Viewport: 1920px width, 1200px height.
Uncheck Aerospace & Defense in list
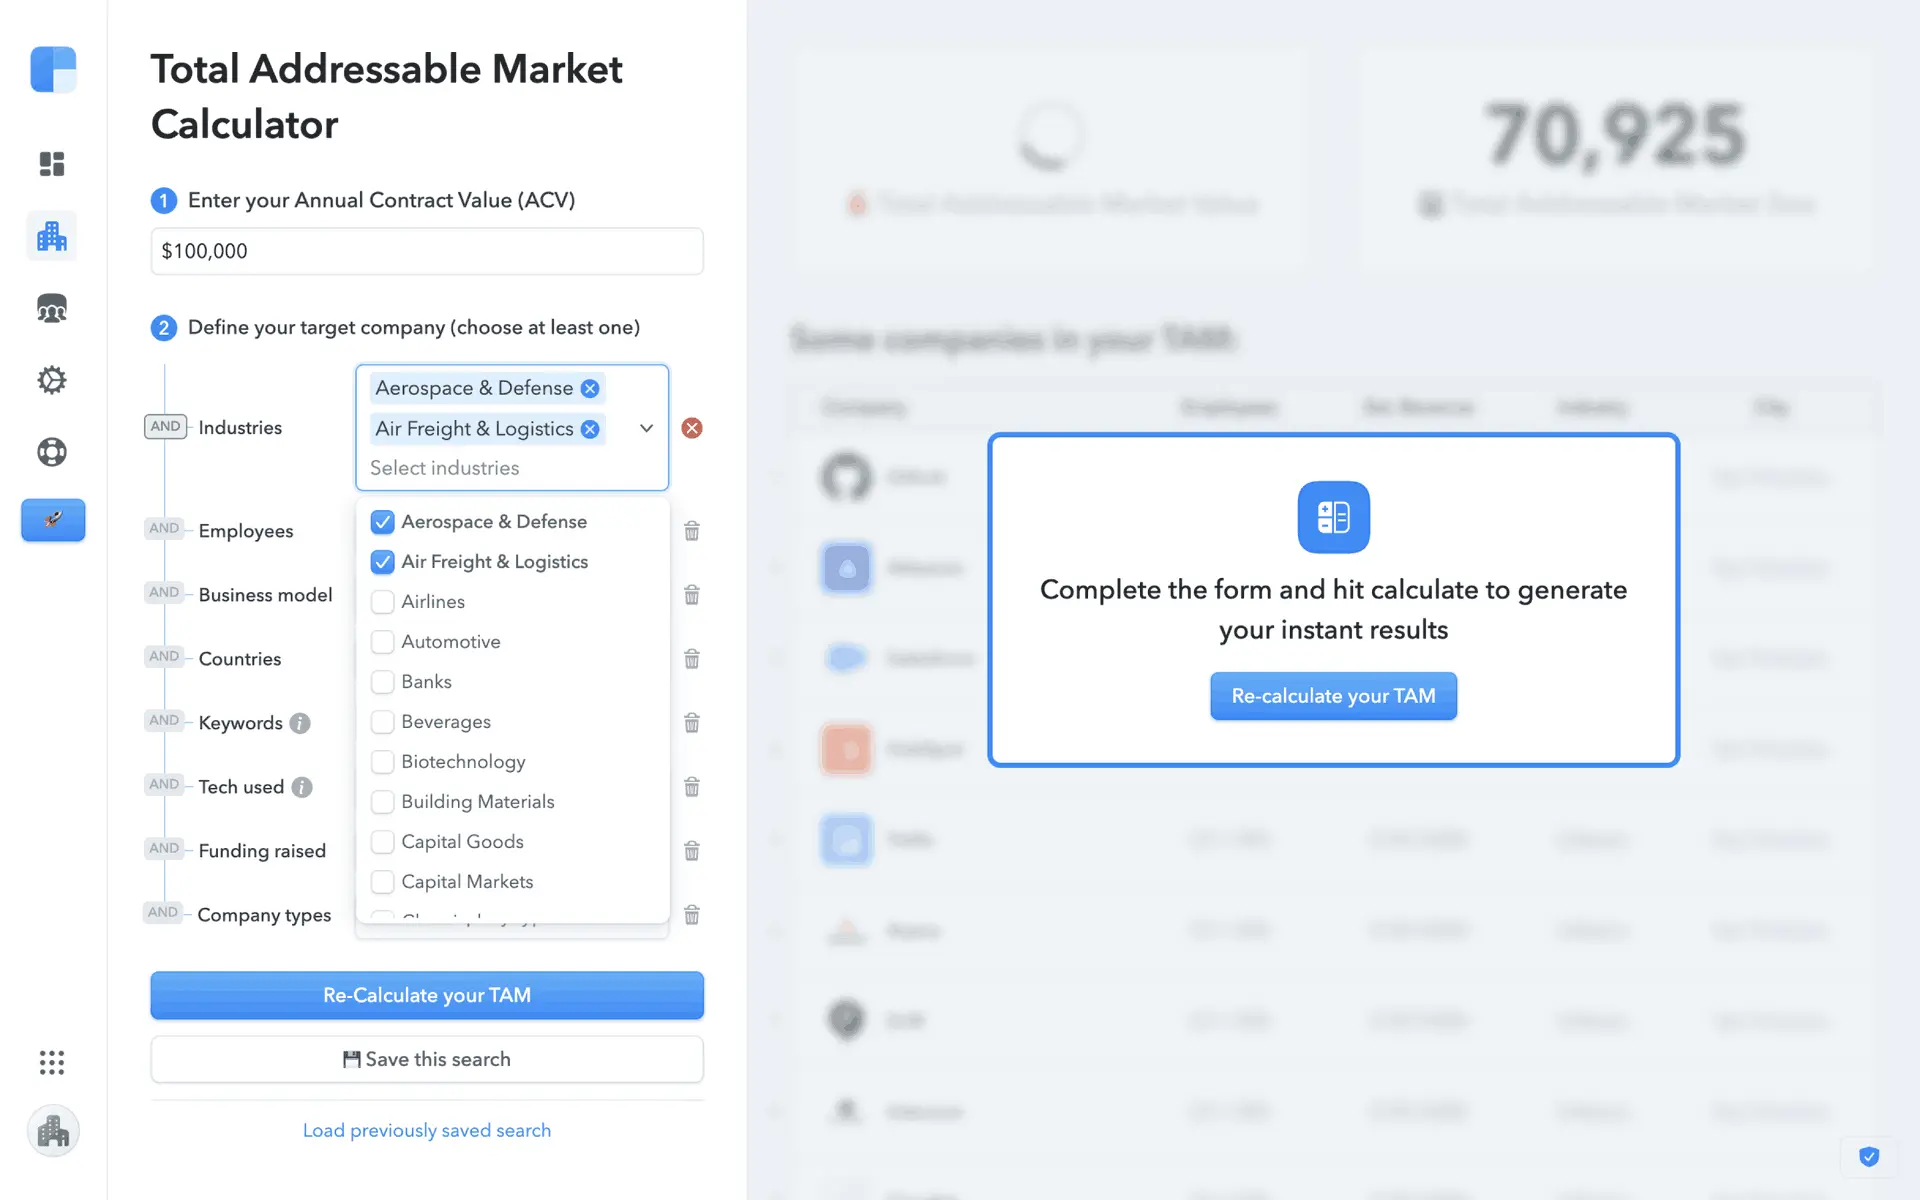(382, 522)
